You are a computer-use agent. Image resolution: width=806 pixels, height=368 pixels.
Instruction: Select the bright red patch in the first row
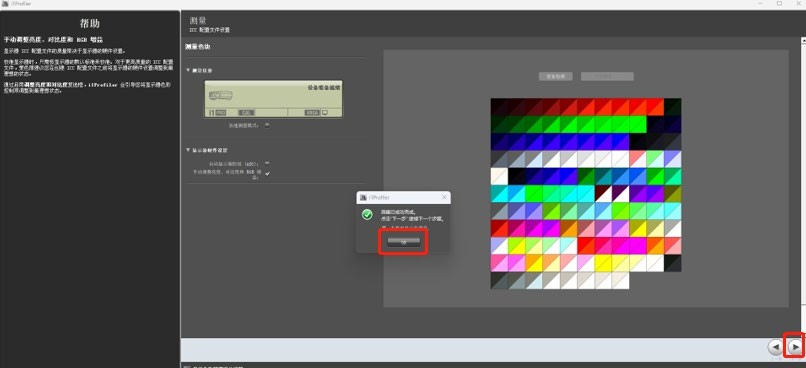point(655,107)
